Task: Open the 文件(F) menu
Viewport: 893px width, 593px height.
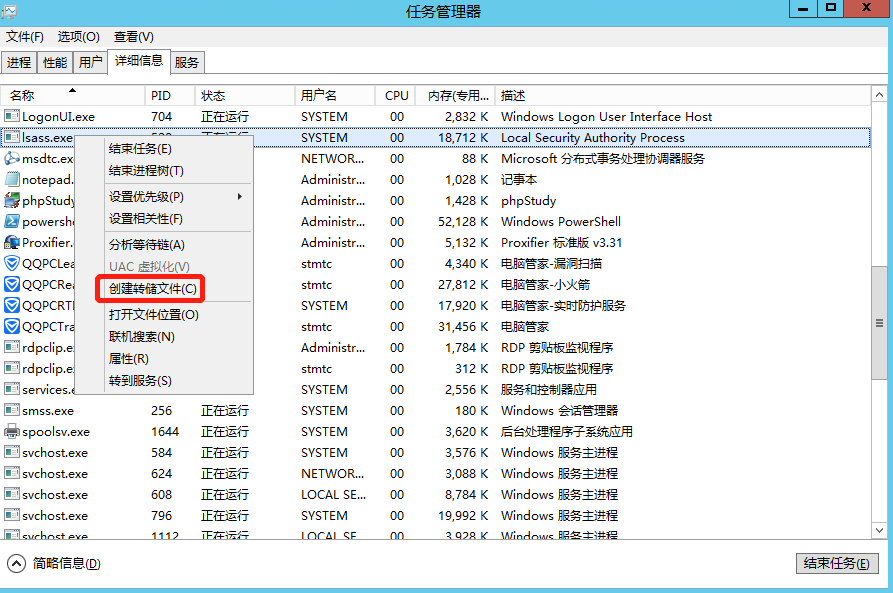Action: pos(24,37)
